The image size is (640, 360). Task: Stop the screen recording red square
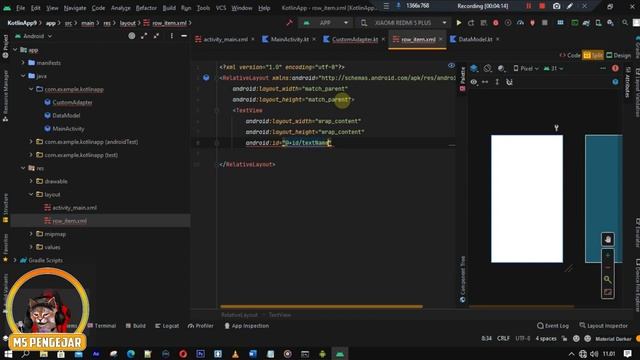tap(542, 6)
